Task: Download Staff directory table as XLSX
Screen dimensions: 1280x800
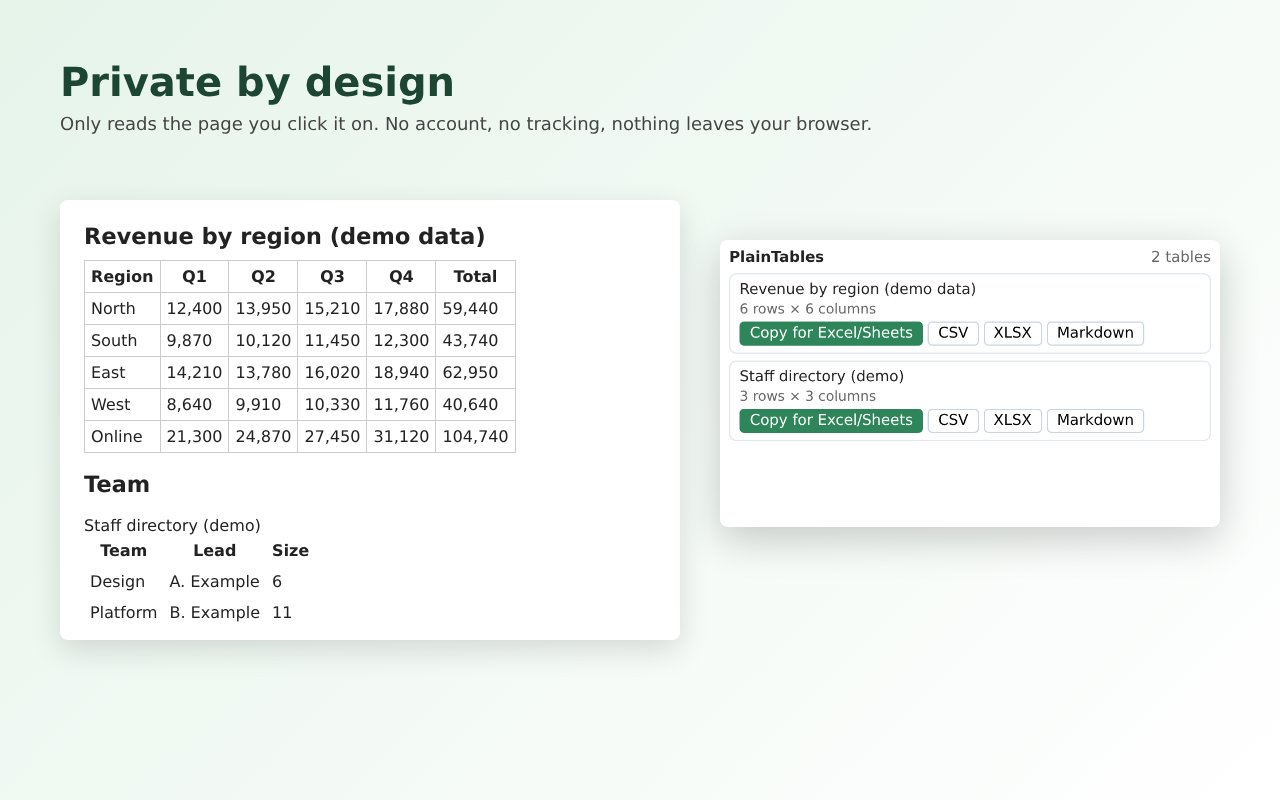Action: coord(1013,420)
